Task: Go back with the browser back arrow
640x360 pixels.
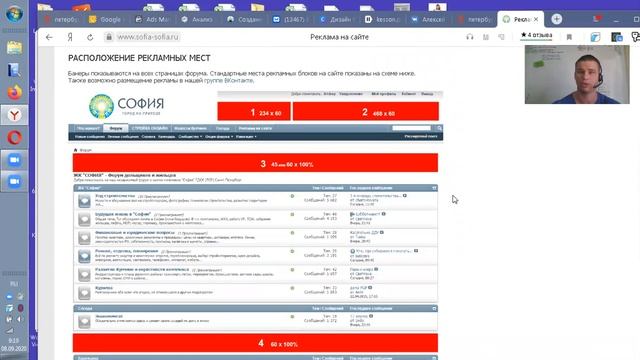Action: click(49, 37)
